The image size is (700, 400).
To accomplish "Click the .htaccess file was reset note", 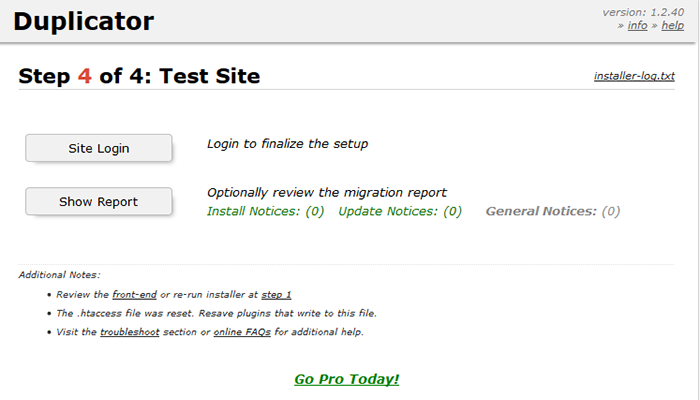I will [216, 313].
